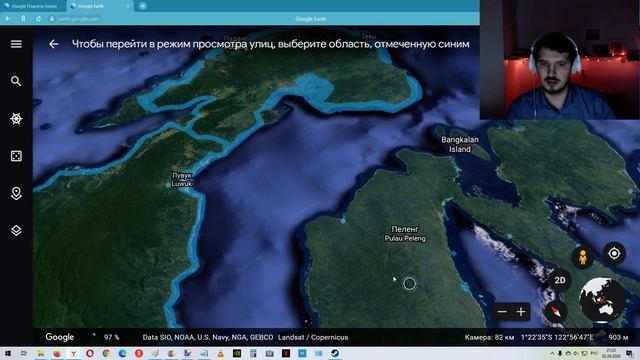Open Yandex Browser taskbar icon
The width and height of the screenshot is (640, 360).
pos(73,353)
